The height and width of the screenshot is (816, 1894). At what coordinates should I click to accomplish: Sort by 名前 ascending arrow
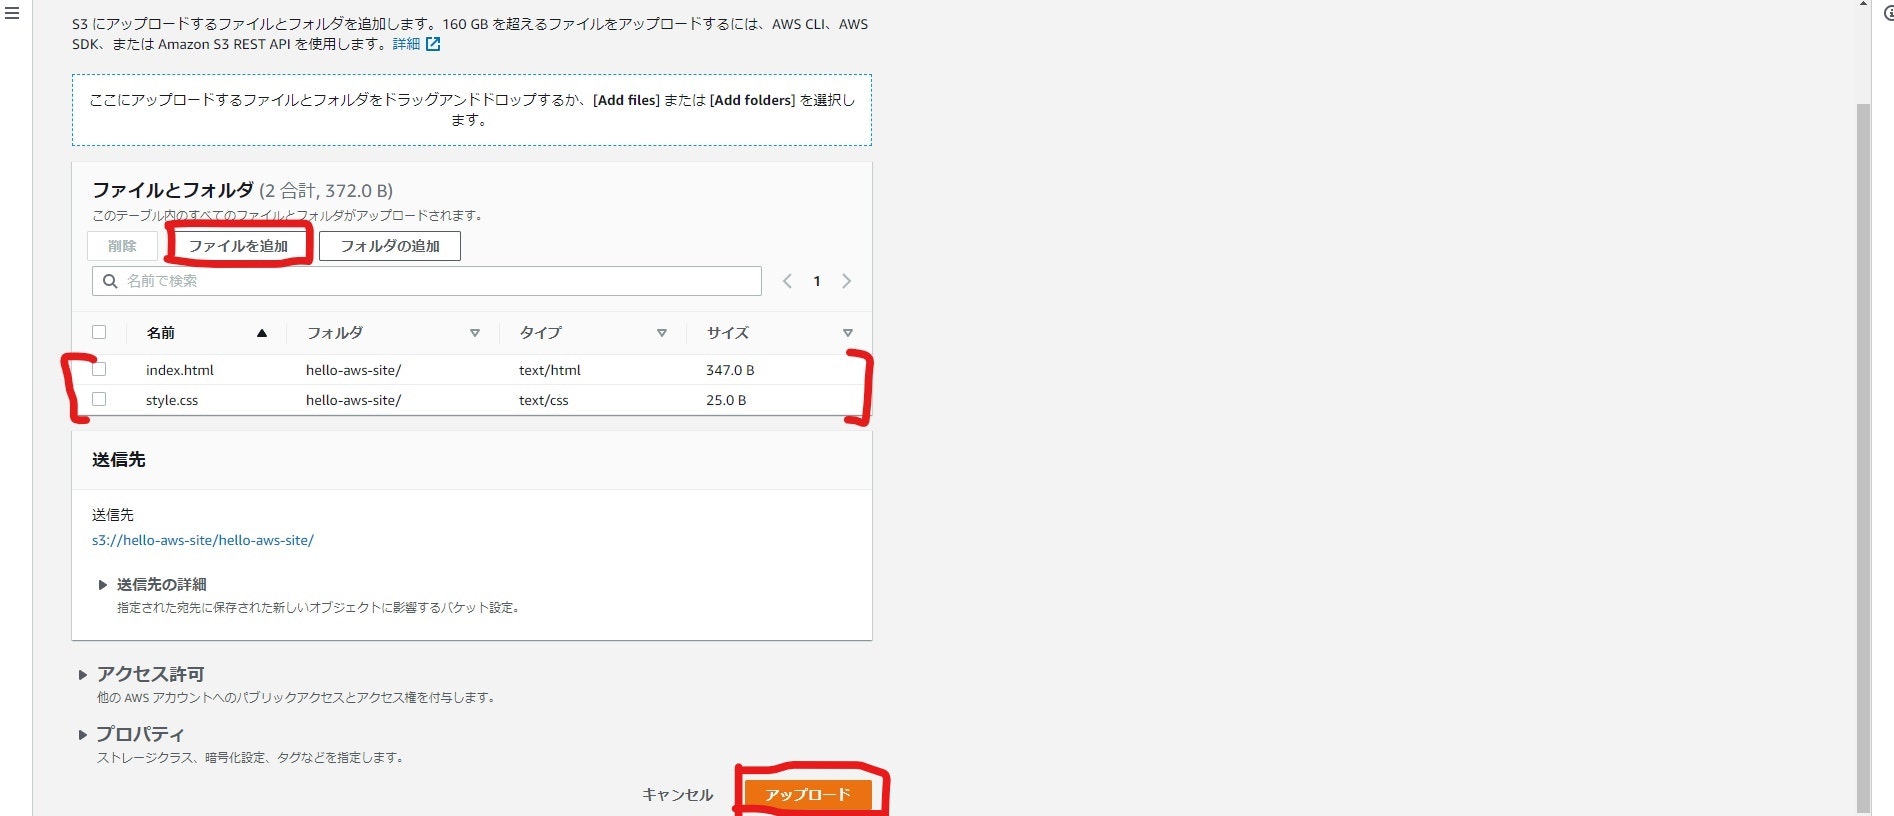coord(262,333)
